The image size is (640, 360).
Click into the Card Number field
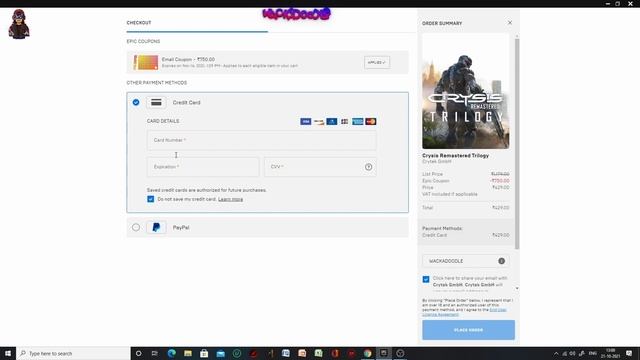pos(262,140)
